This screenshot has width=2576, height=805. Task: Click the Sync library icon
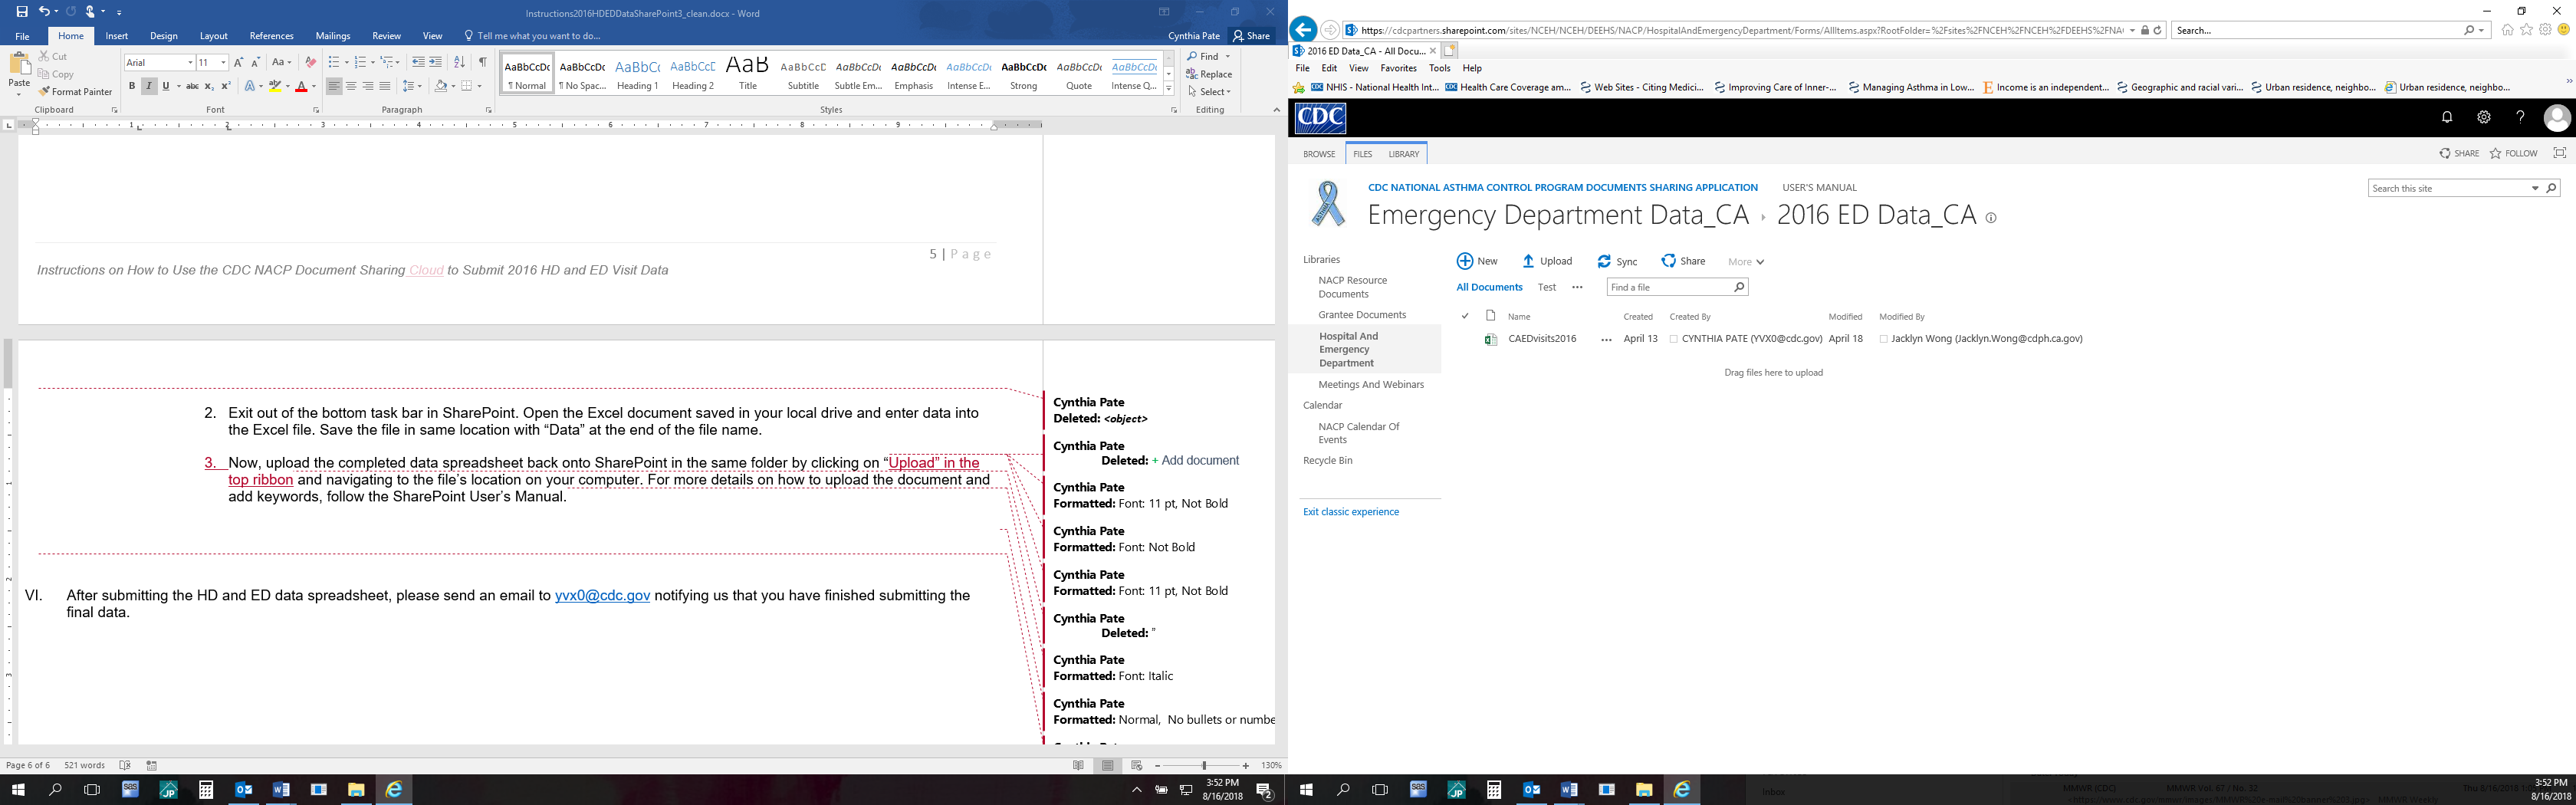tap(1604, 262)
